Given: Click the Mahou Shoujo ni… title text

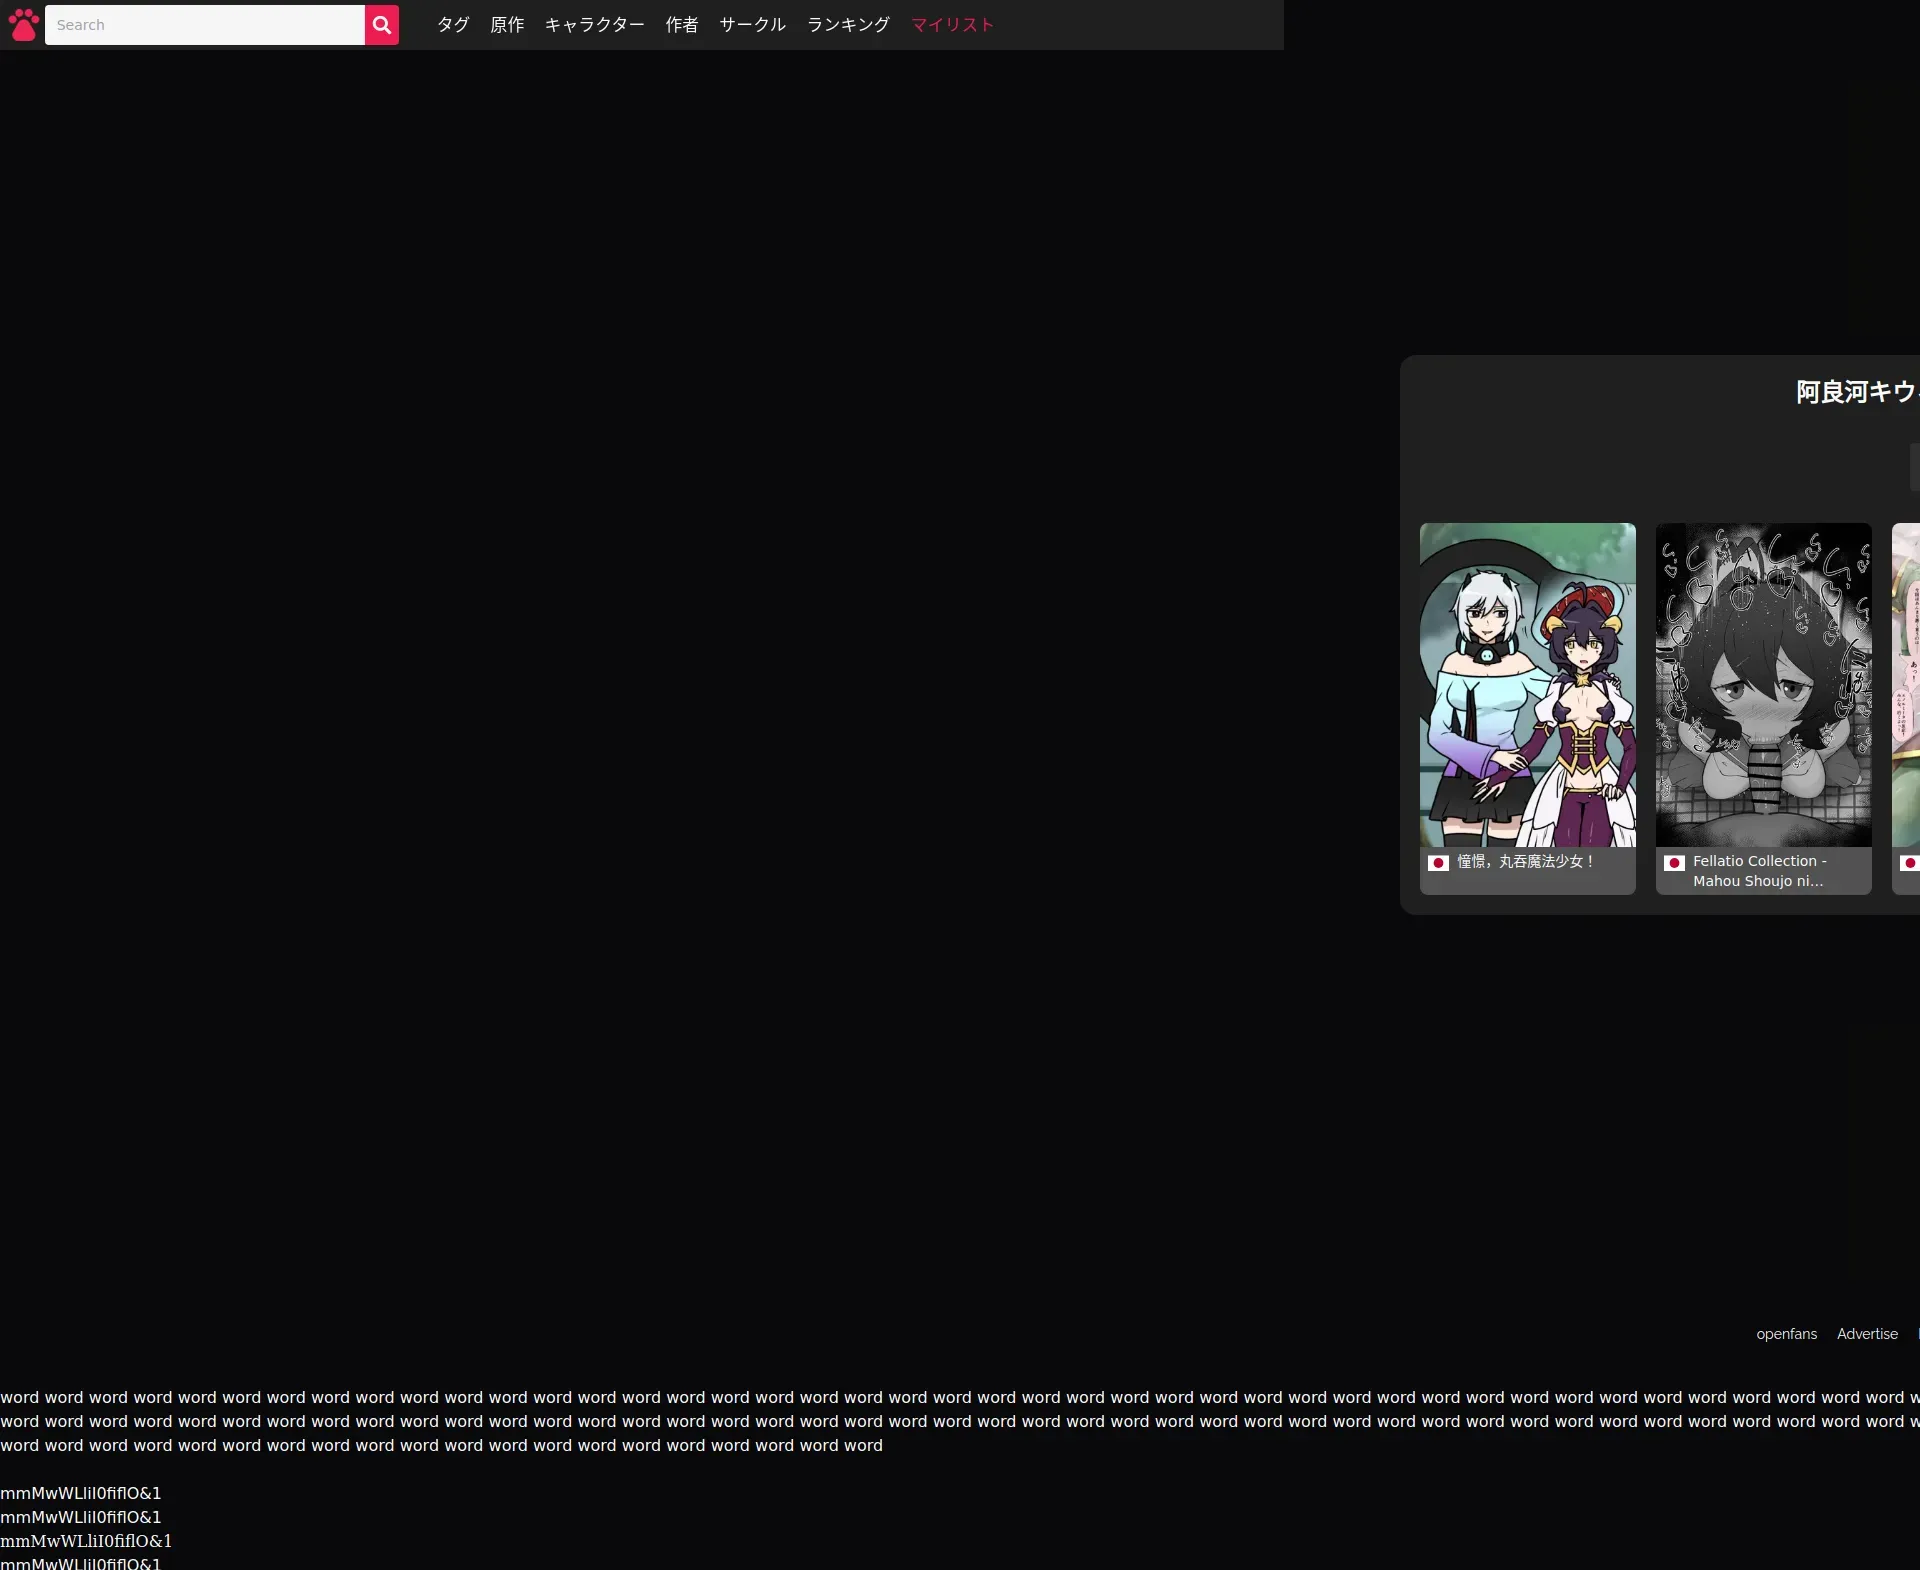Looking at the screenshot, I should [x=1758, y=881].
